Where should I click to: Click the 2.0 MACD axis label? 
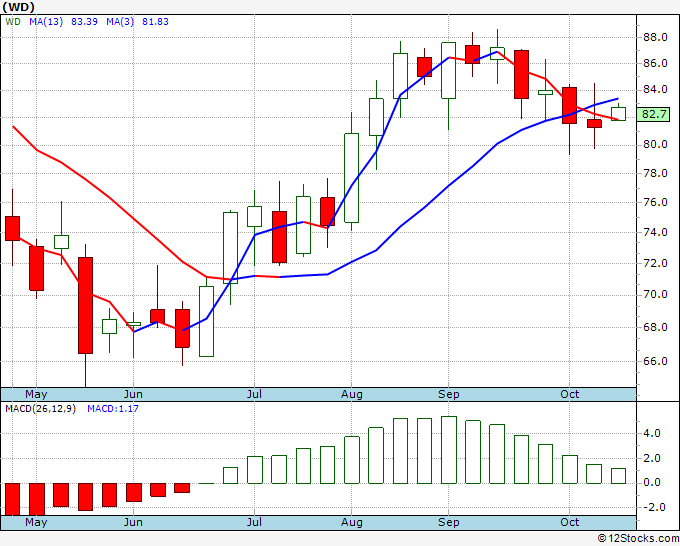click(x=653, y=458)
